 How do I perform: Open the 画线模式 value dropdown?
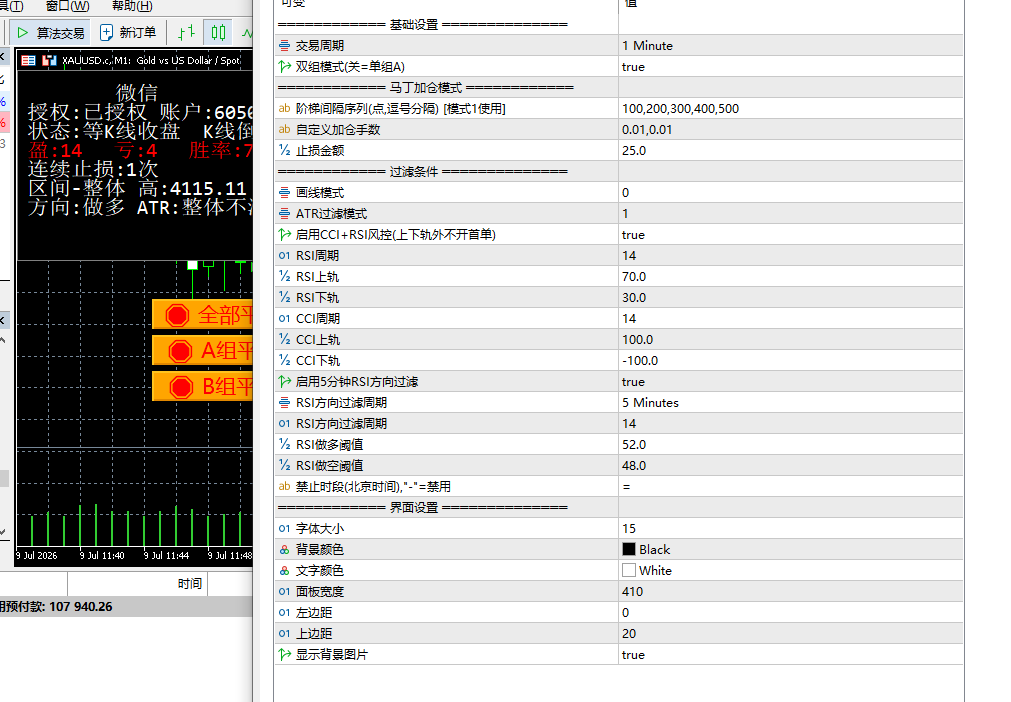click(790, 193)
